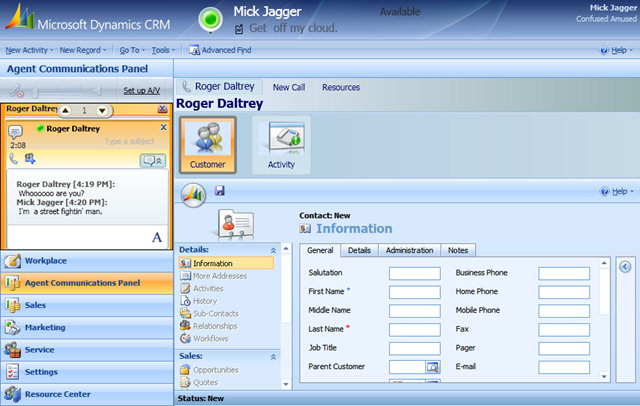Image resolution: width=640 pixels, height=406 pixels.
Task: Click the hang-up phone icon in A/V bar
Action: [x=17, y=90]
